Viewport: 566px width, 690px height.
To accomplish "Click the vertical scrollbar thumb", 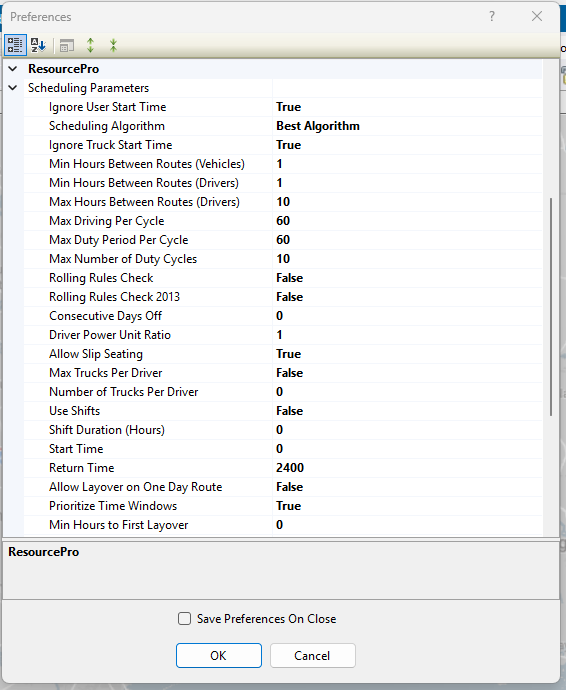I will [551, 307].
